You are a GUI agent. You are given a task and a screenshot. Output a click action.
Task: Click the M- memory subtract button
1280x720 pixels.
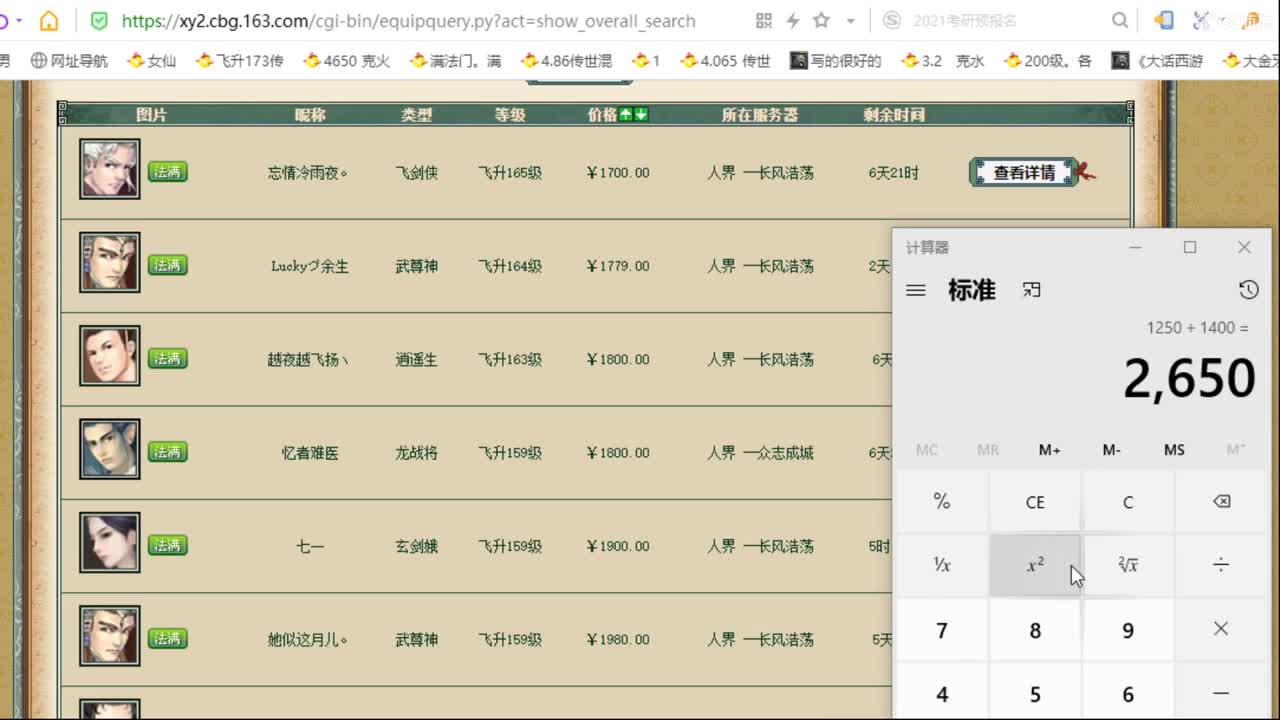click(x=1111, y=450)
